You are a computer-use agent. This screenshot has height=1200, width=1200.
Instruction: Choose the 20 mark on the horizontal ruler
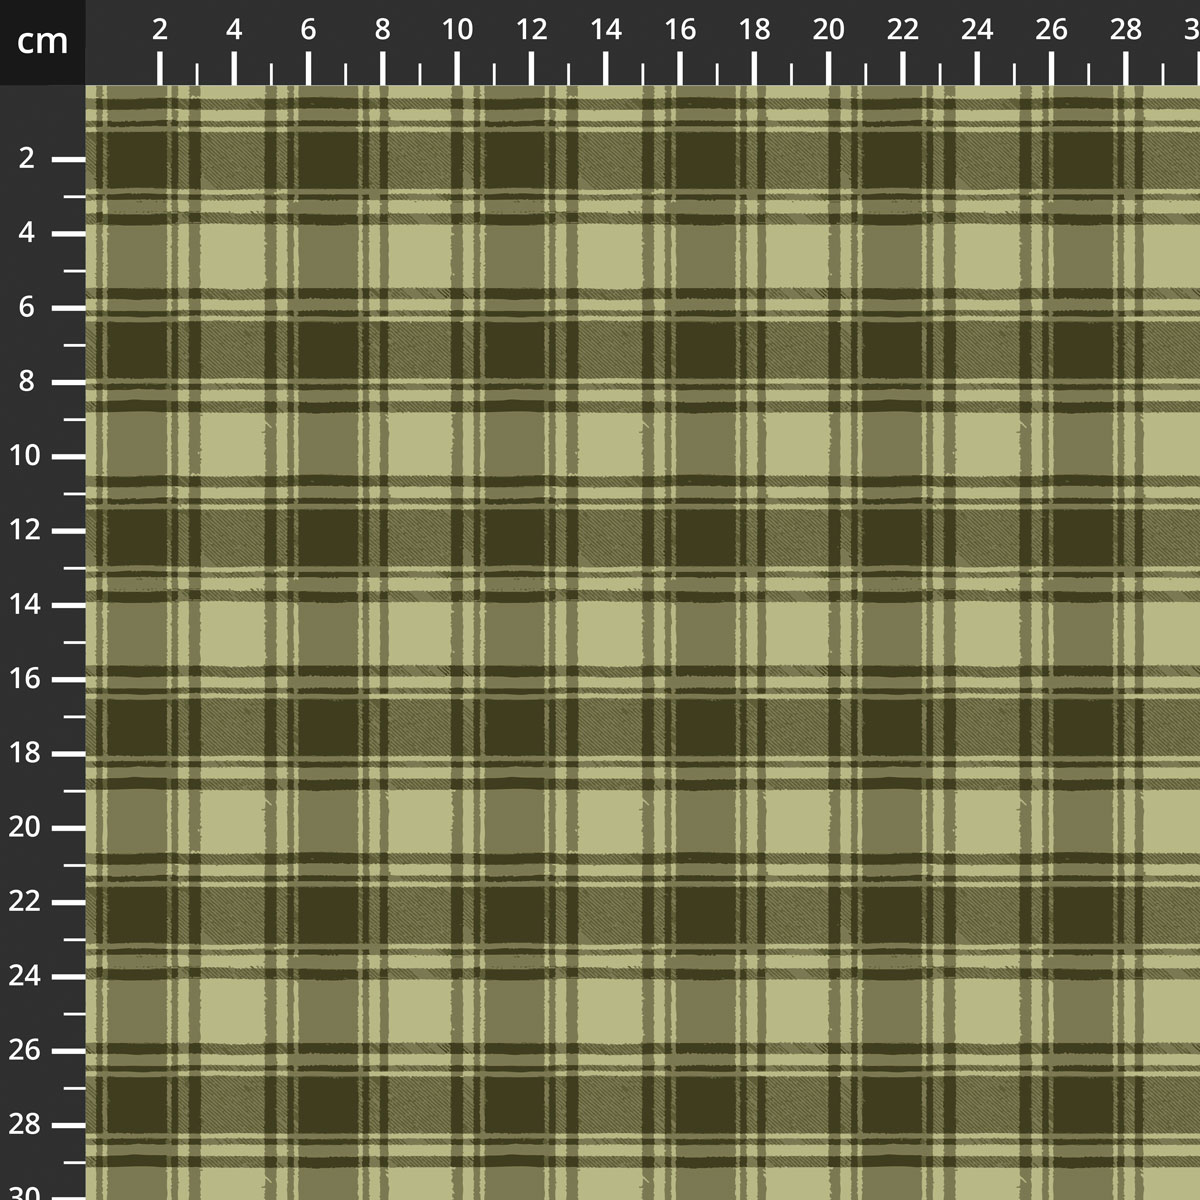pos(829,30)
